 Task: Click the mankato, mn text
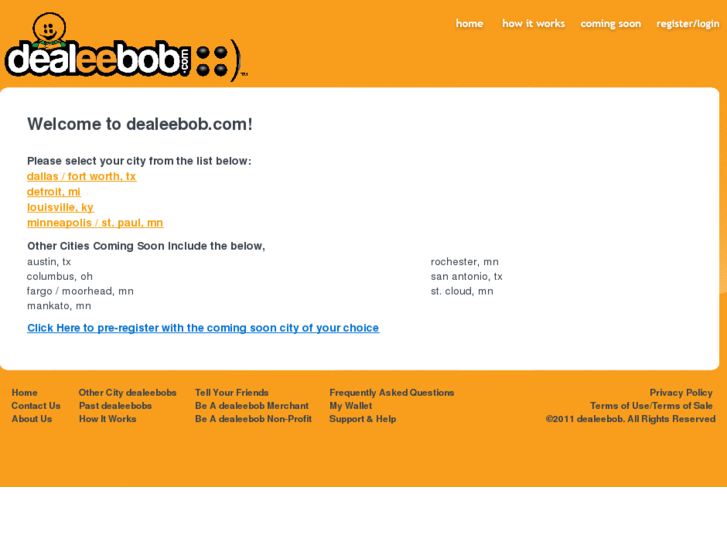[59, 306]
